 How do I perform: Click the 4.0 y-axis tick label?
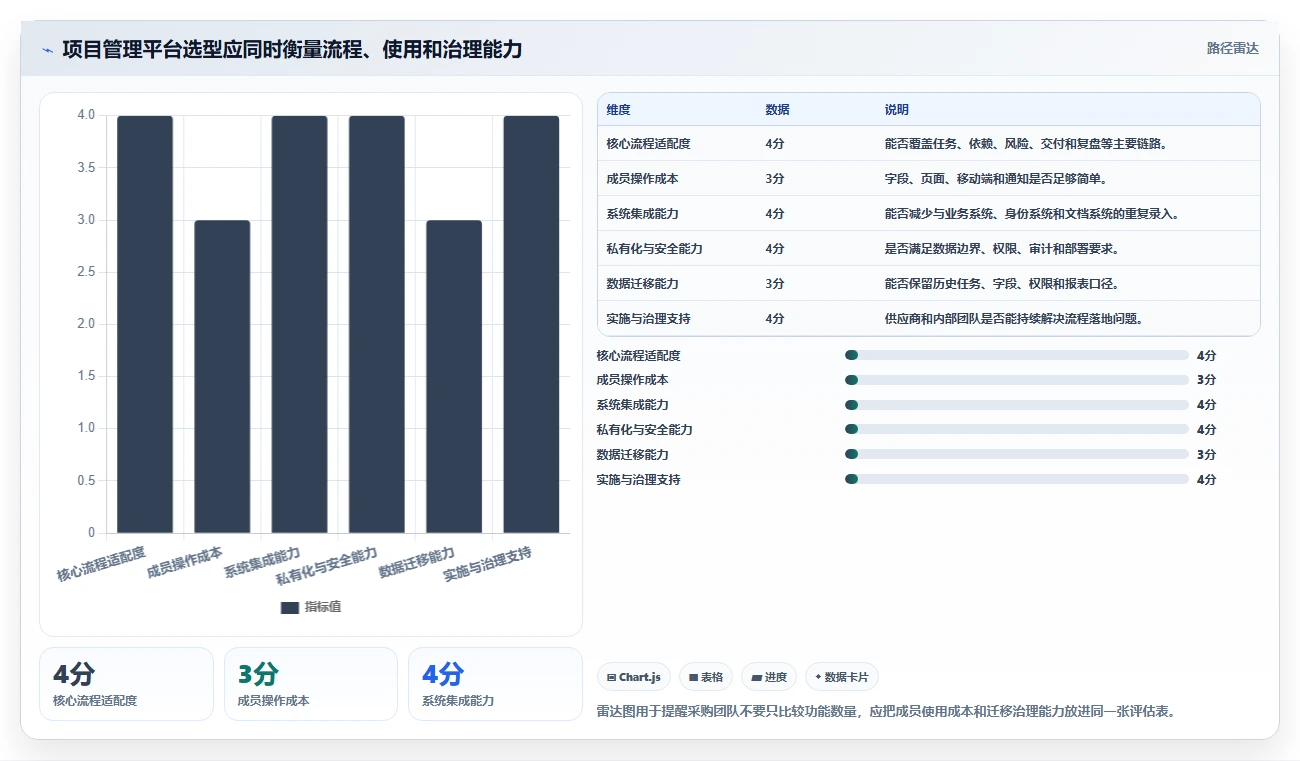[x=86, y=115]
